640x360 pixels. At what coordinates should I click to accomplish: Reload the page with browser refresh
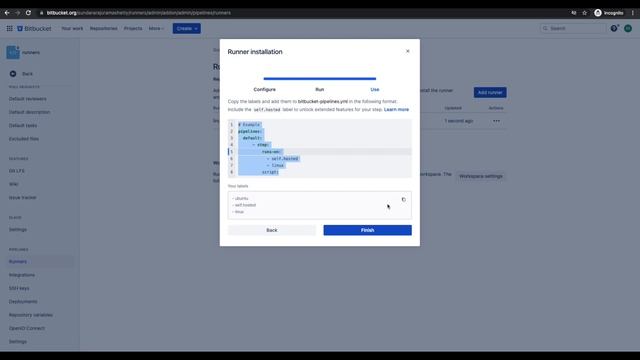(28, 13)
